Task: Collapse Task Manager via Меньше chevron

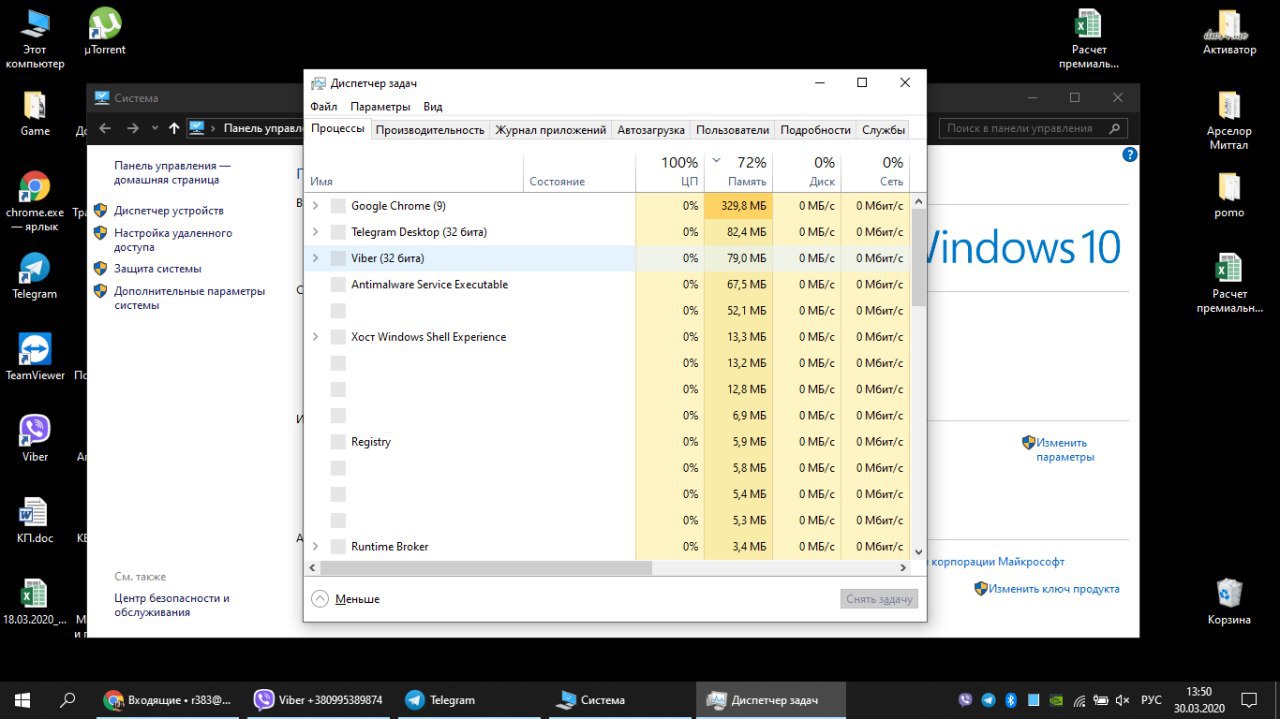Action: 320,599
